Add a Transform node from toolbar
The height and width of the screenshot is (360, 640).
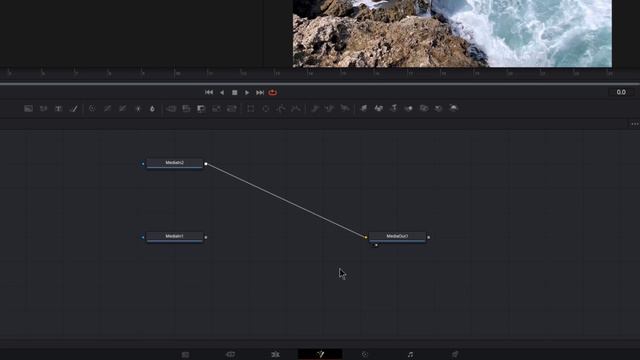click(x=231, y=109)
